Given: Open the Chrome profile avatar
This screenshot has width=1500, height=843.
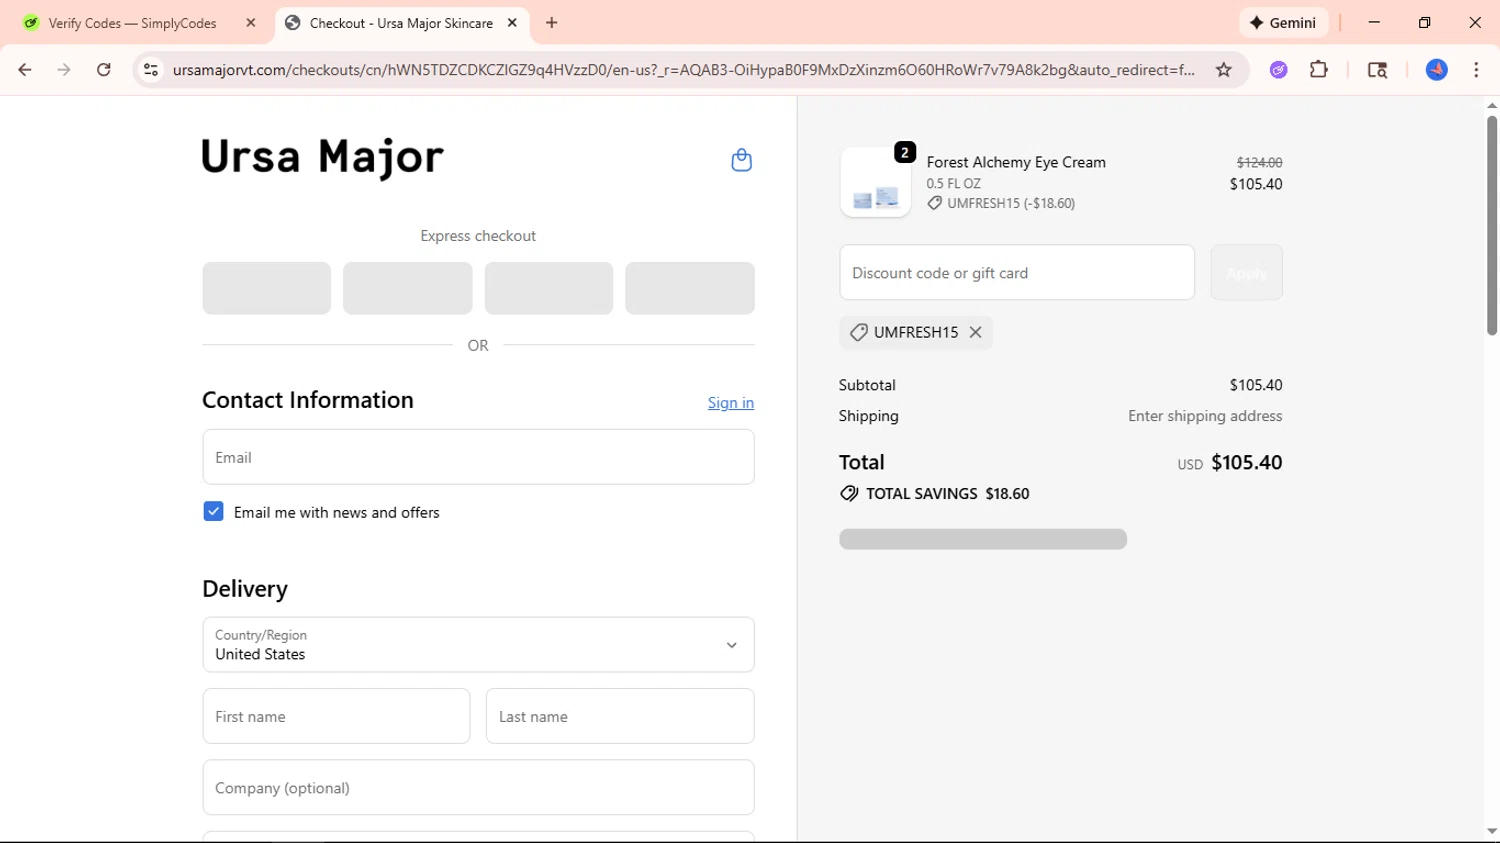Looking at the screenshot, I should coord(1437,70).
